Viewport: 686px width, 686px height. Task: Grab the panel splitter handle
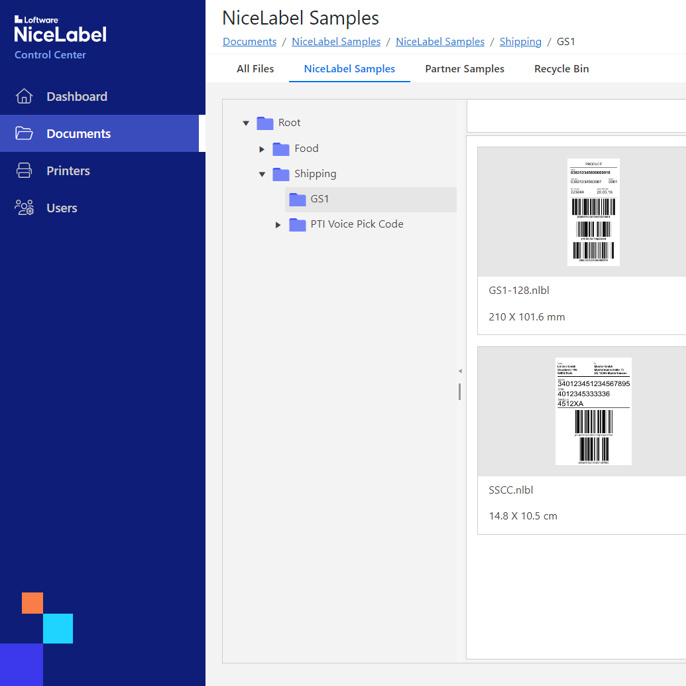[459, 392]
